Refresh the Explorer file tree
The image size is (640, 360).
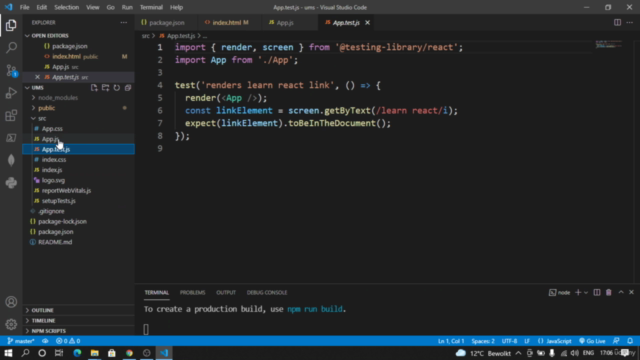pos(117,88)
